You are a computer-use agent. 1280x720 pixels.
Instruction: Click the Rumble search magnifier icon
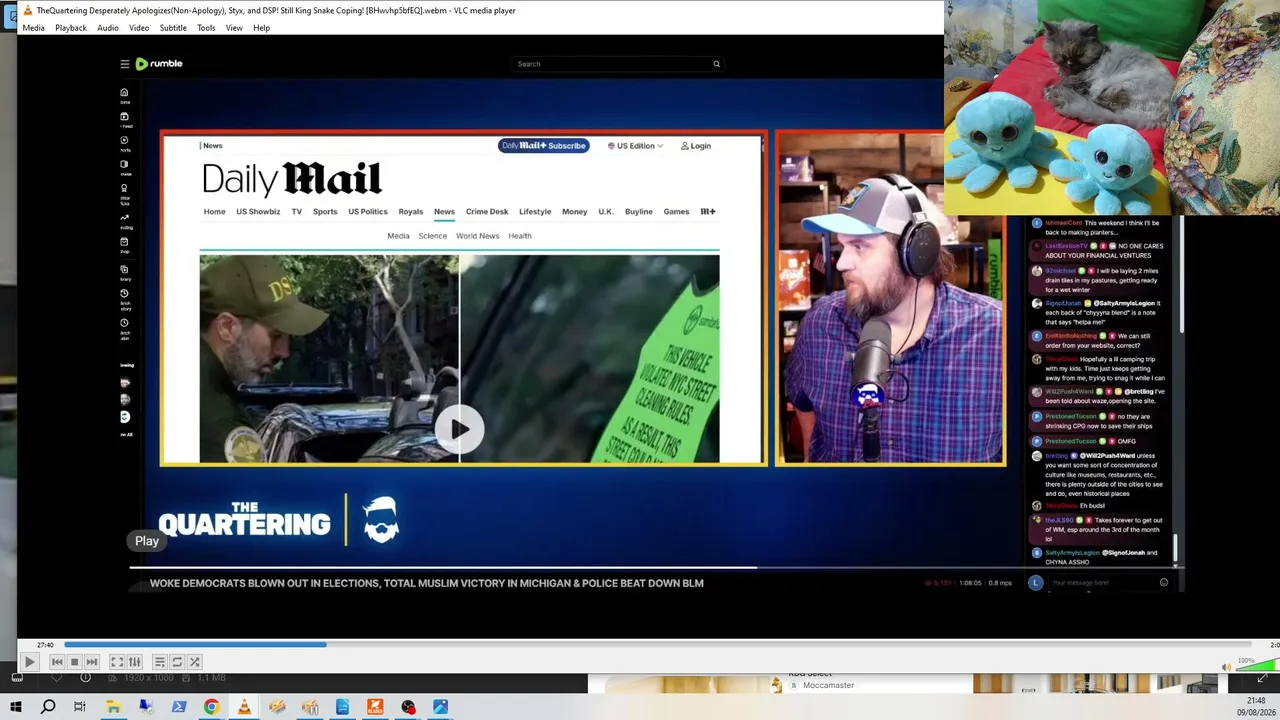(716, 64)
